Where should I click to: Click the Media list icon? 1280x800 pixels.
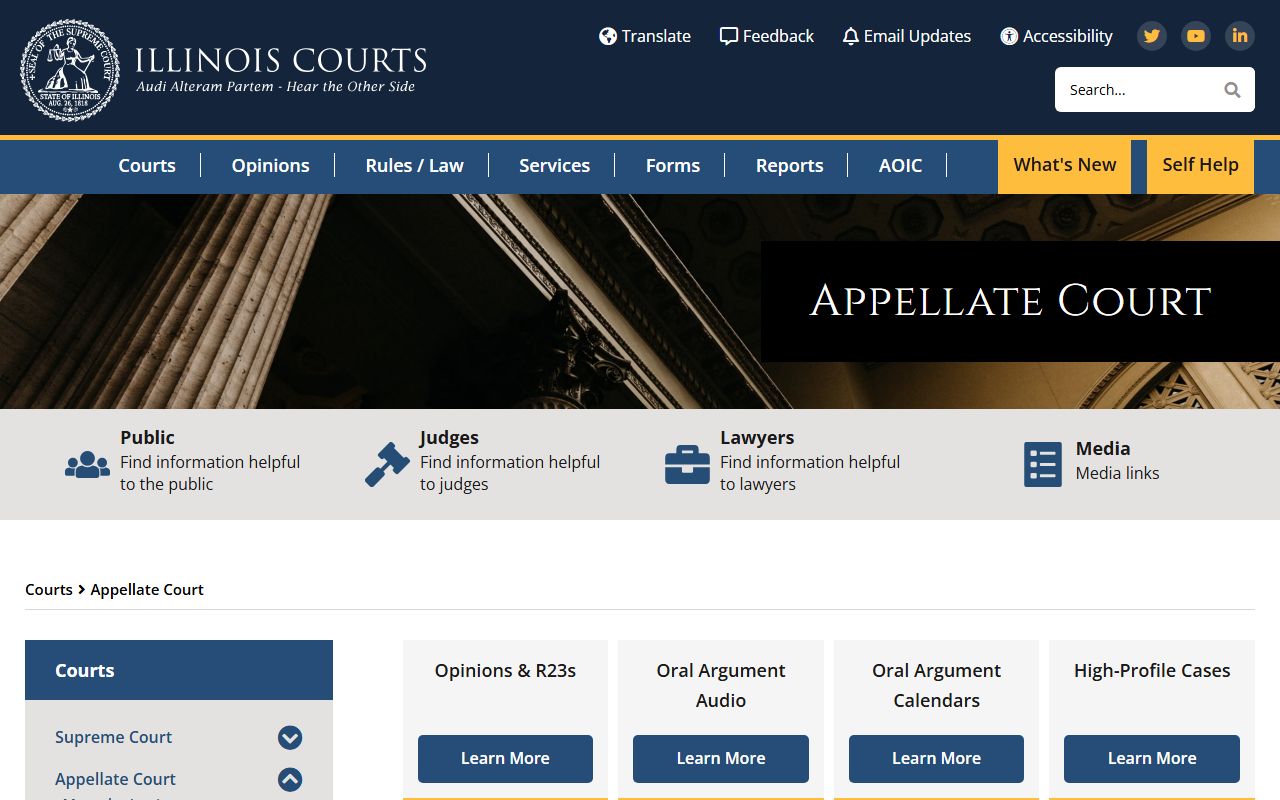tap(1043, 464)
